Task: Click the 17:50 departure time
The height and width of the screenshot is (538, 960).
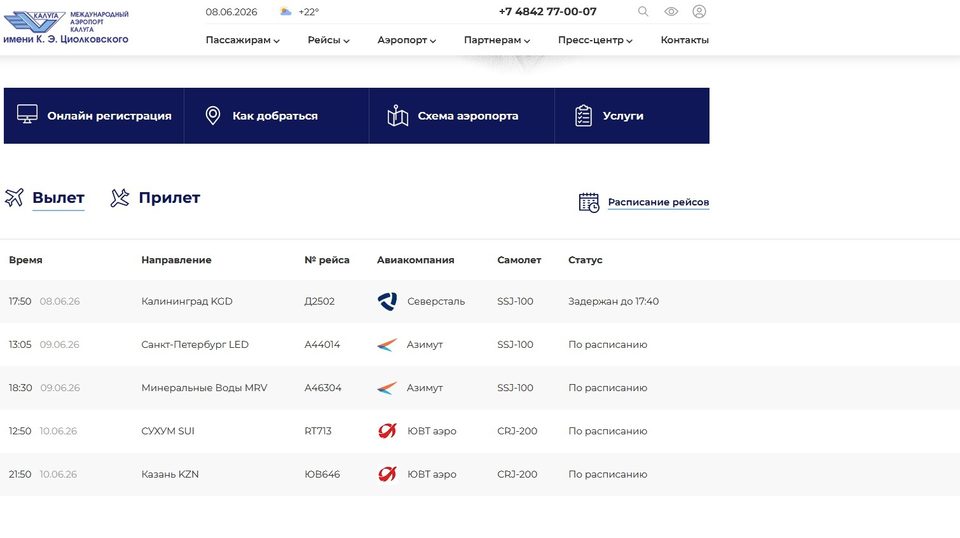Action: 20,301
